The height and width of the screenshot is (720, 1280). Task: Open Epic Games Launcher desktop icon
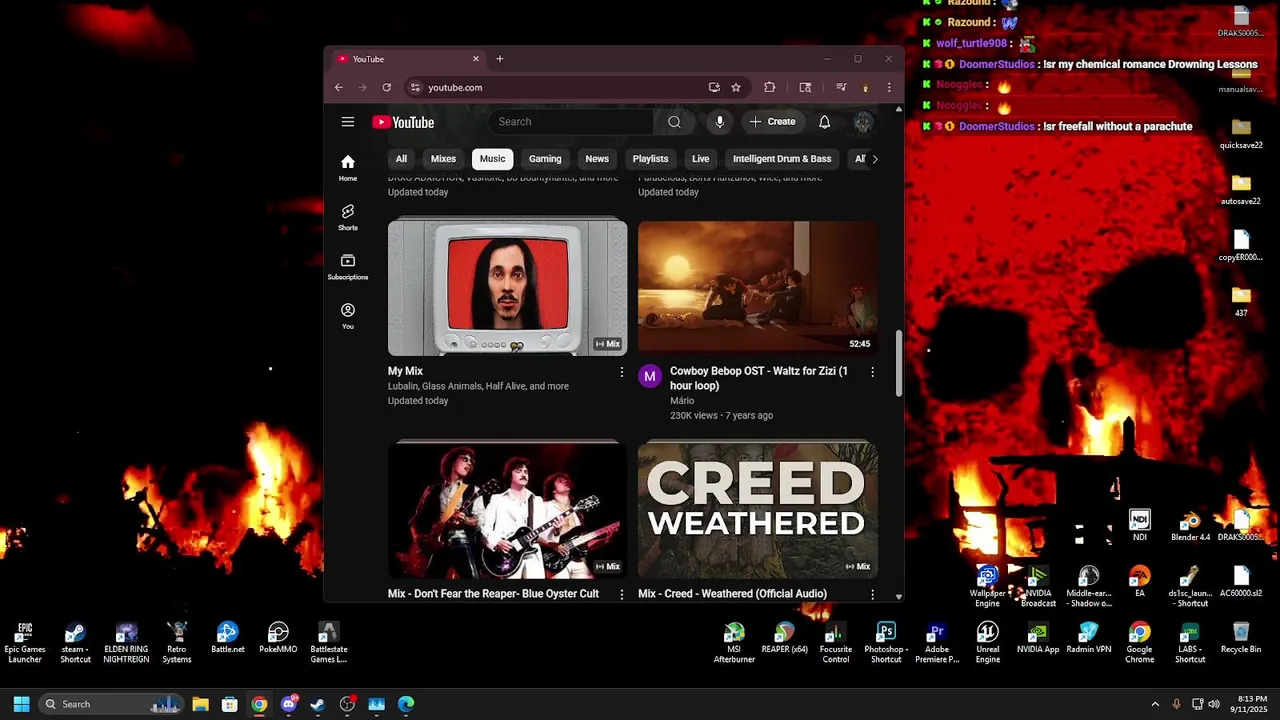(25, 643)
